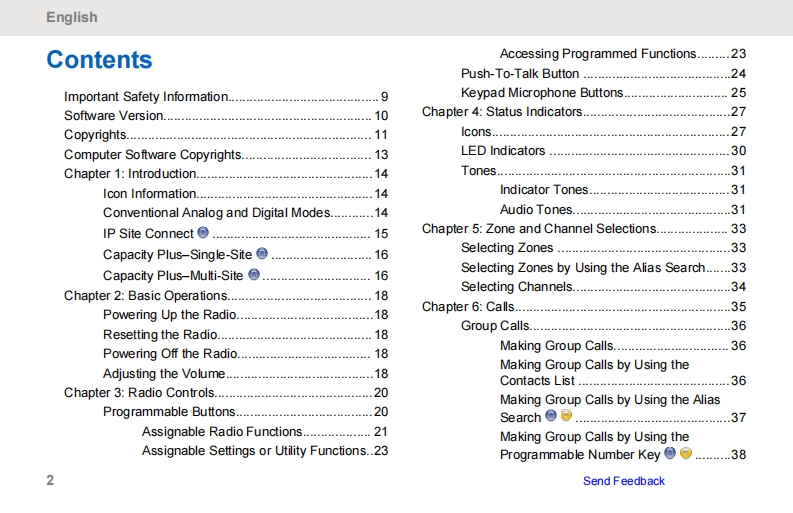Open the Send Feedback link
Image resolution: width=793 pixels, height=513 pixels.
coord(623,481)
